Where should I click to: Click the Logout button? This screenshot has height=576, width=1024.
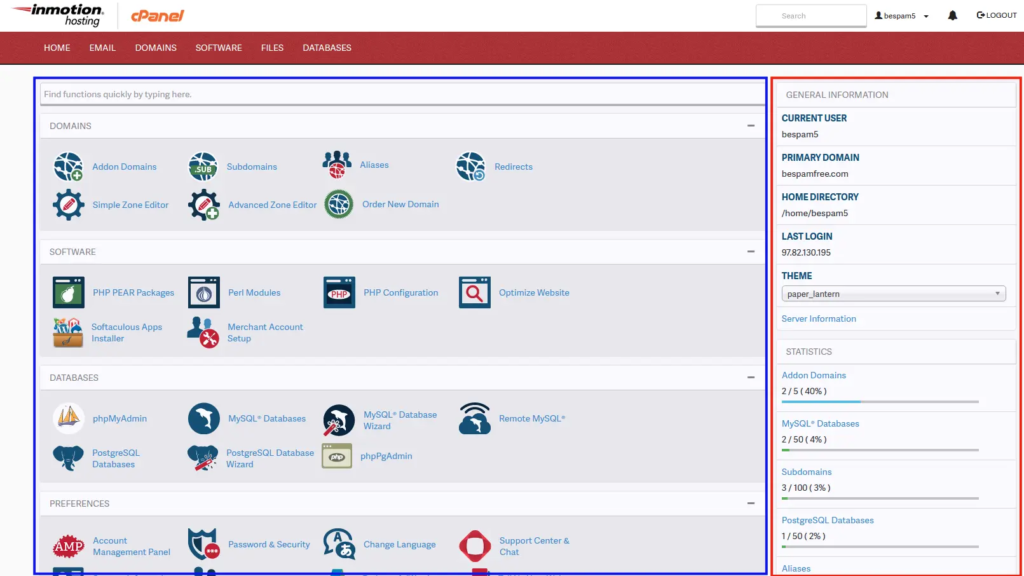[996, 16]
